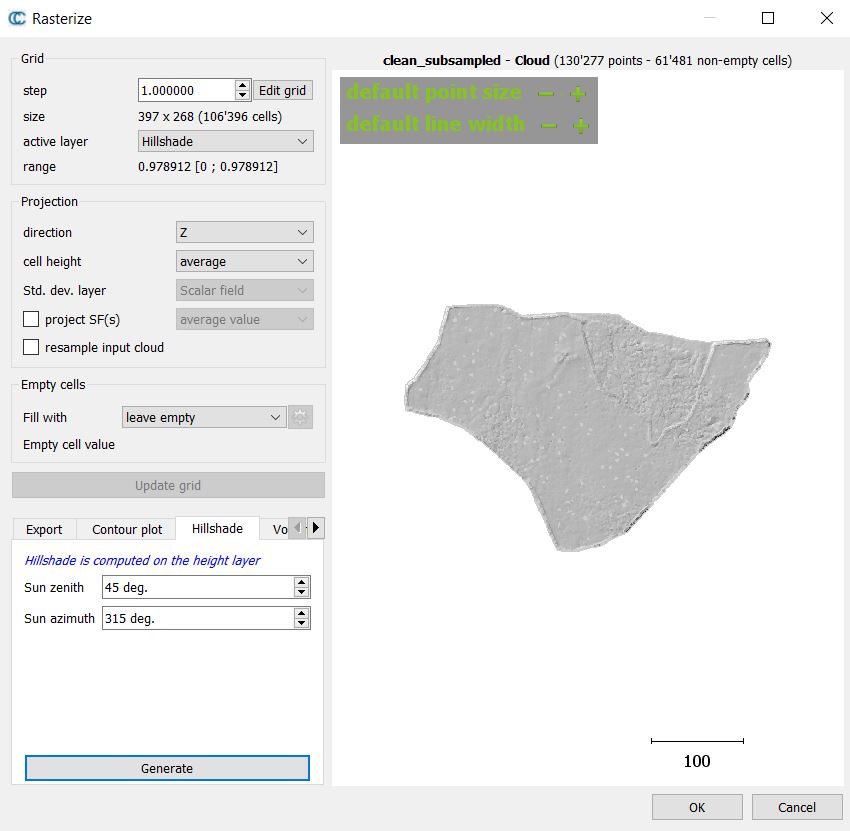Enable the project SF(s) checkbox
The image size is (850, 831).
[x=29, y=319]
